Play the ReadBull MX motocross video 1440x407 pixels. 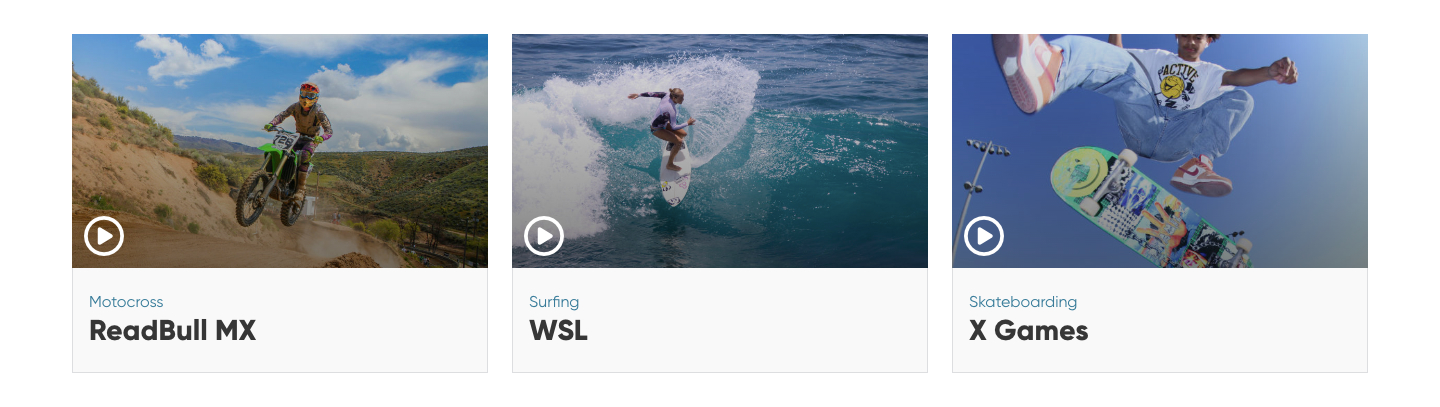104,236
